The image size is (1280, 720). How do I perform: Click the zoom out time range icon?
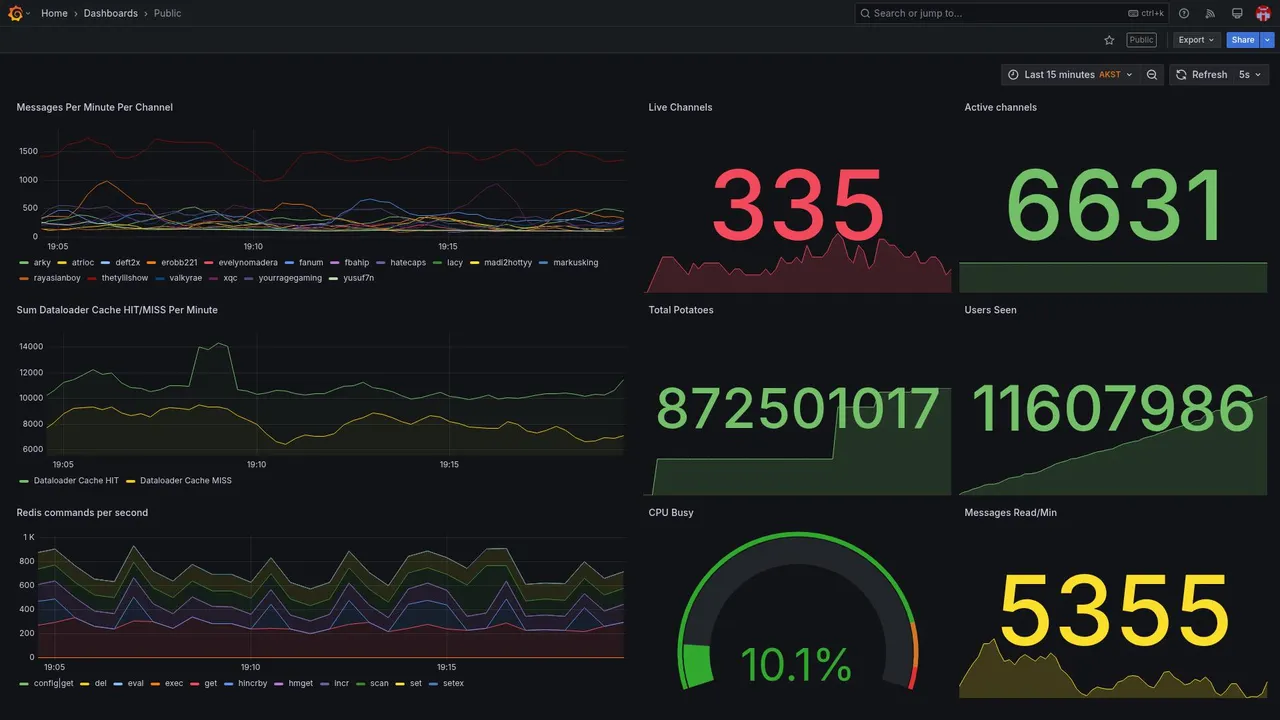[1152, 75]
